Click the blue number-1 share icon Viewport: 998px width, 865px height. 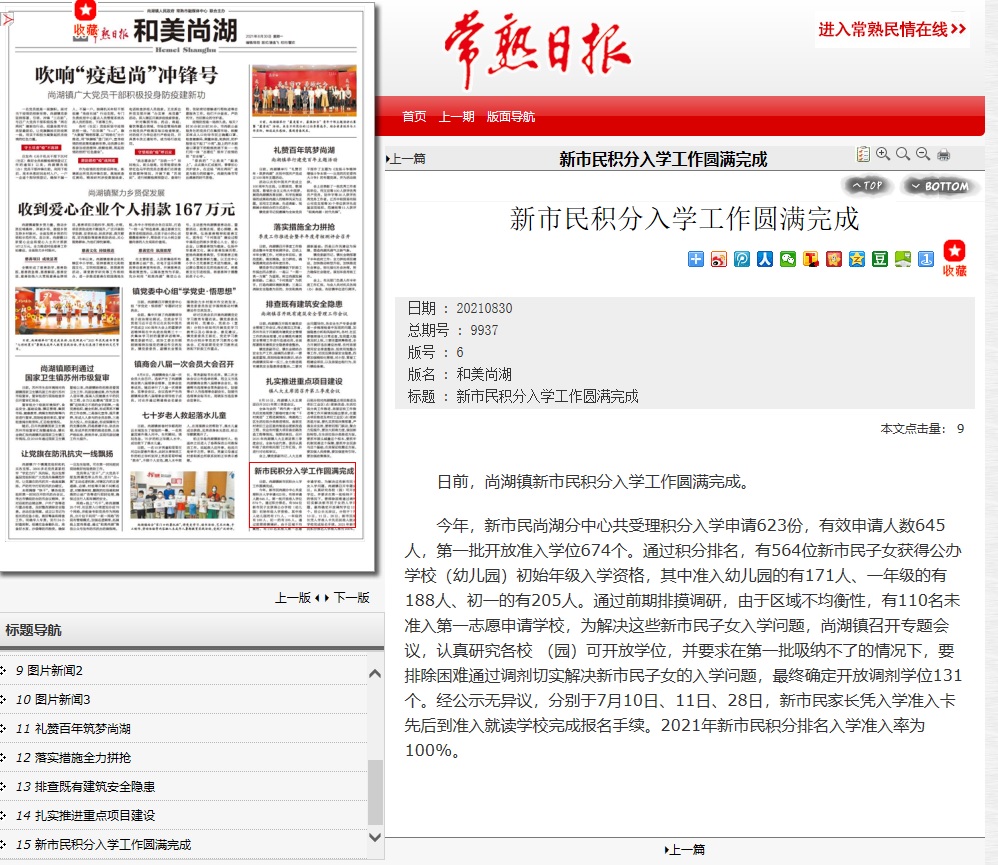[926, 259]
